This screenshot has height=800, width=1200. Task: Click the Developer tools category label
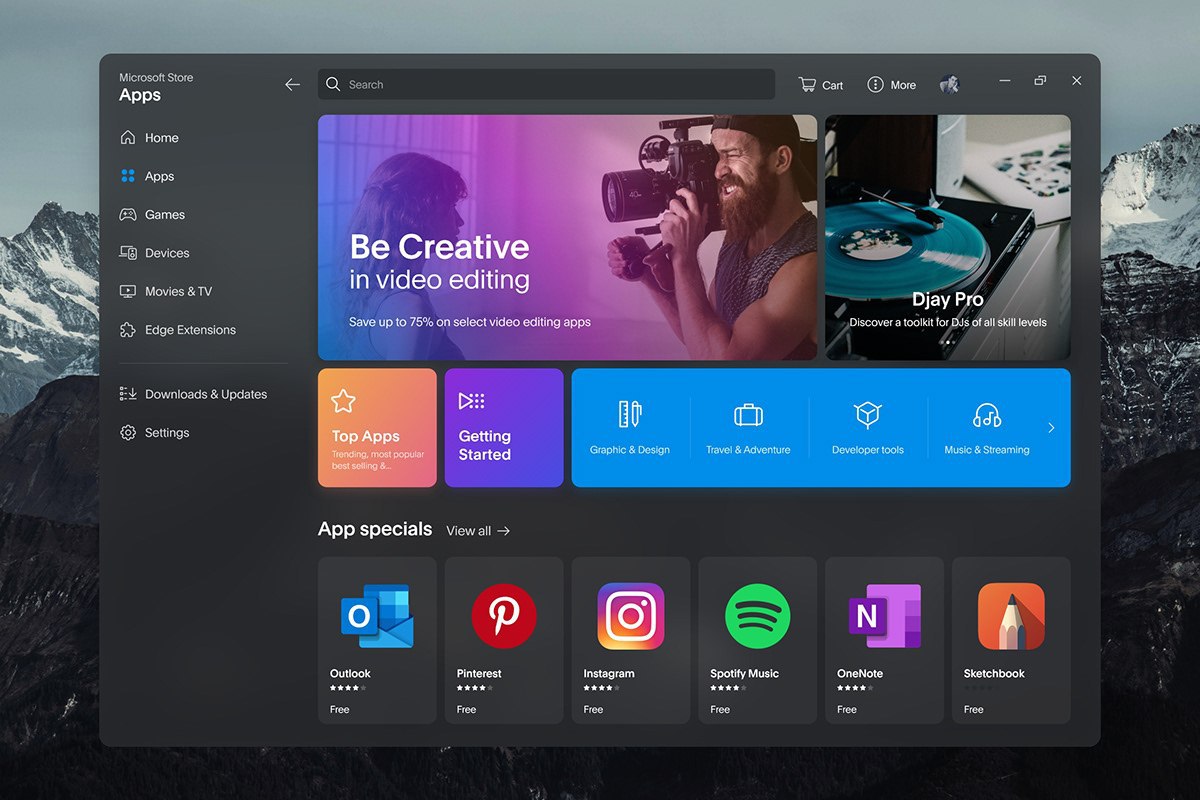868,450
